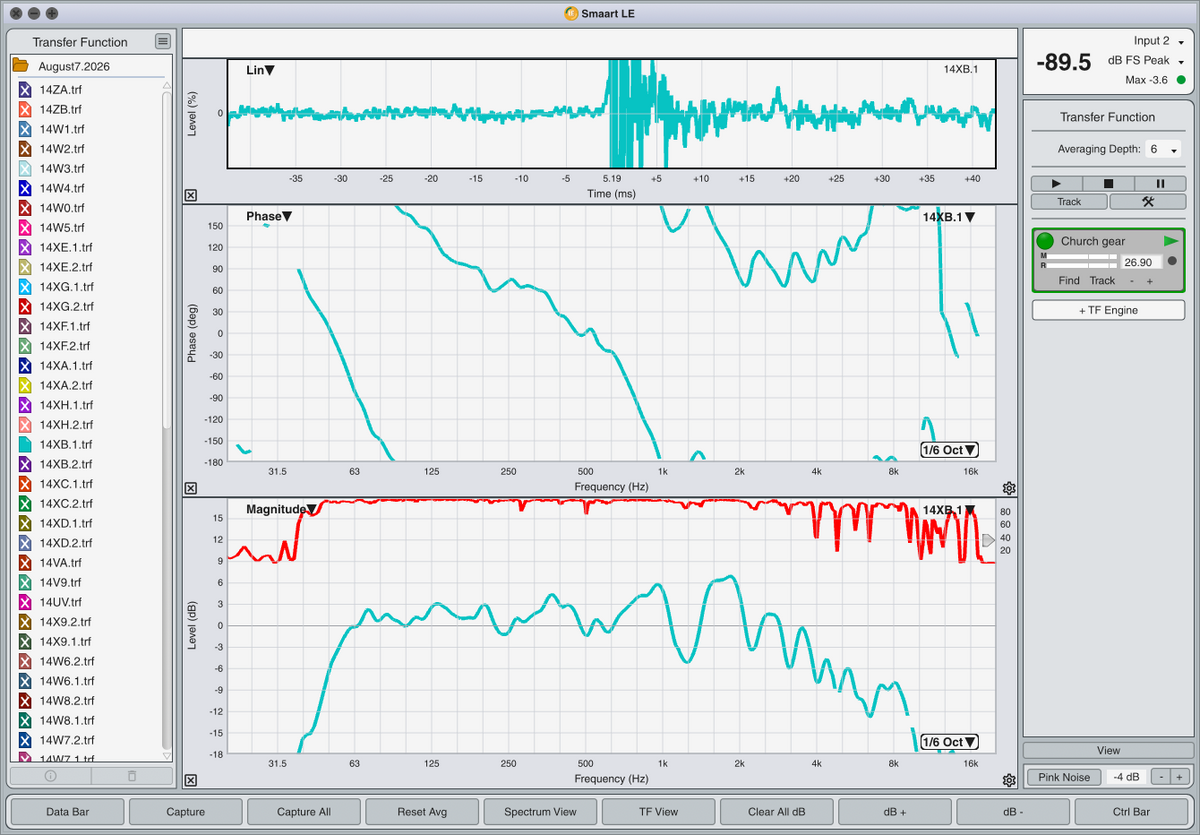Open the Magnitude plot type dropdown

[281, 509]
